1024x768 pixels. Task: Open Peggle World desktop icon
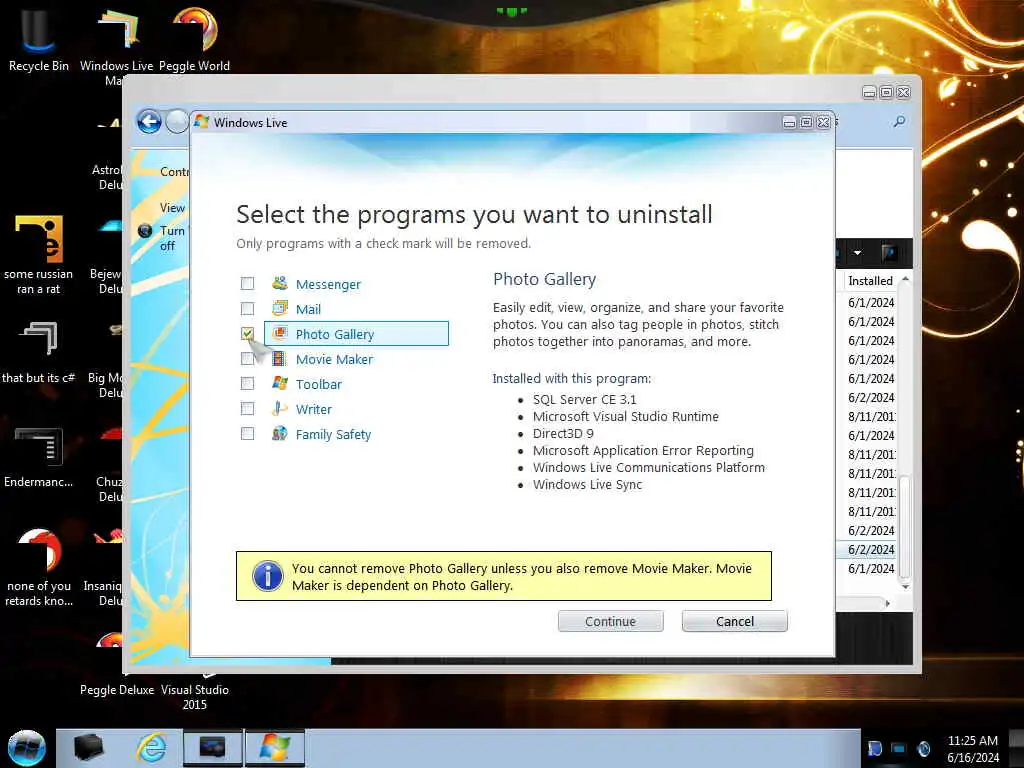point(195,40)
